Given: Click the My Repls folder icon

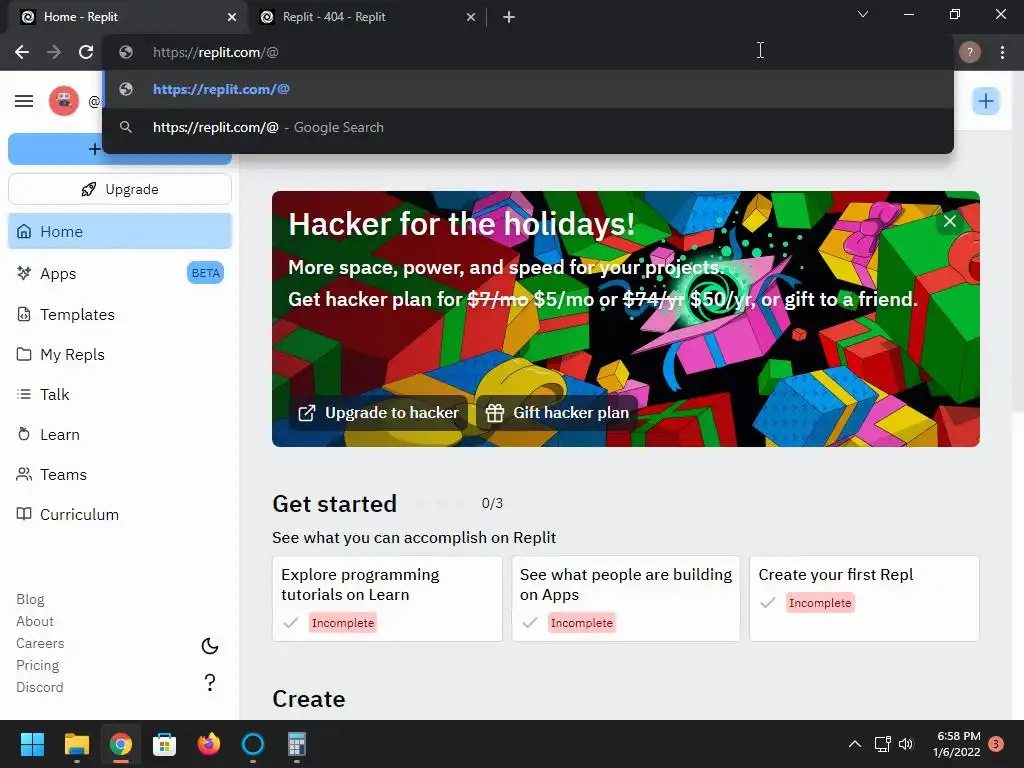Looking at the screenshot, I should pyautogui.click(x=24, y=354).
